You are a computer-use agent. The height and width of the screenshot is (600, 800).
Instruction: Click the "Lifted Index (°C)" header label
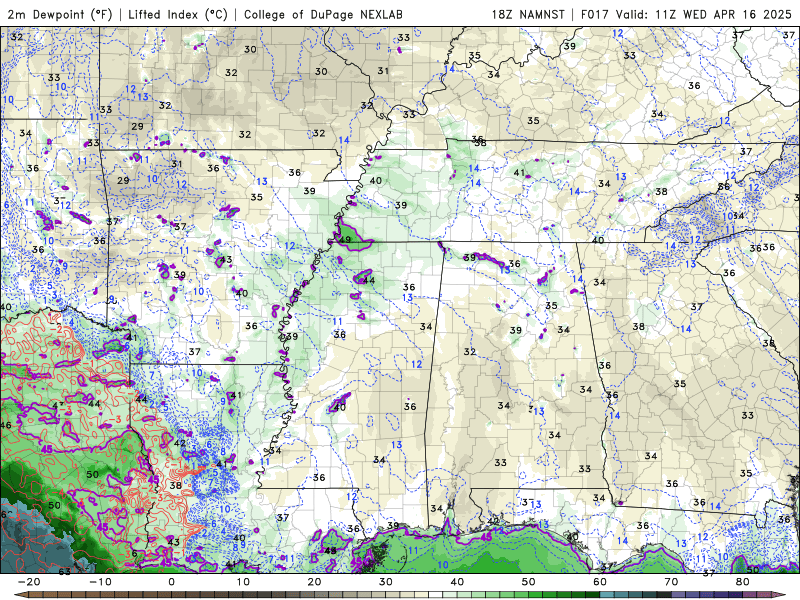178,14
